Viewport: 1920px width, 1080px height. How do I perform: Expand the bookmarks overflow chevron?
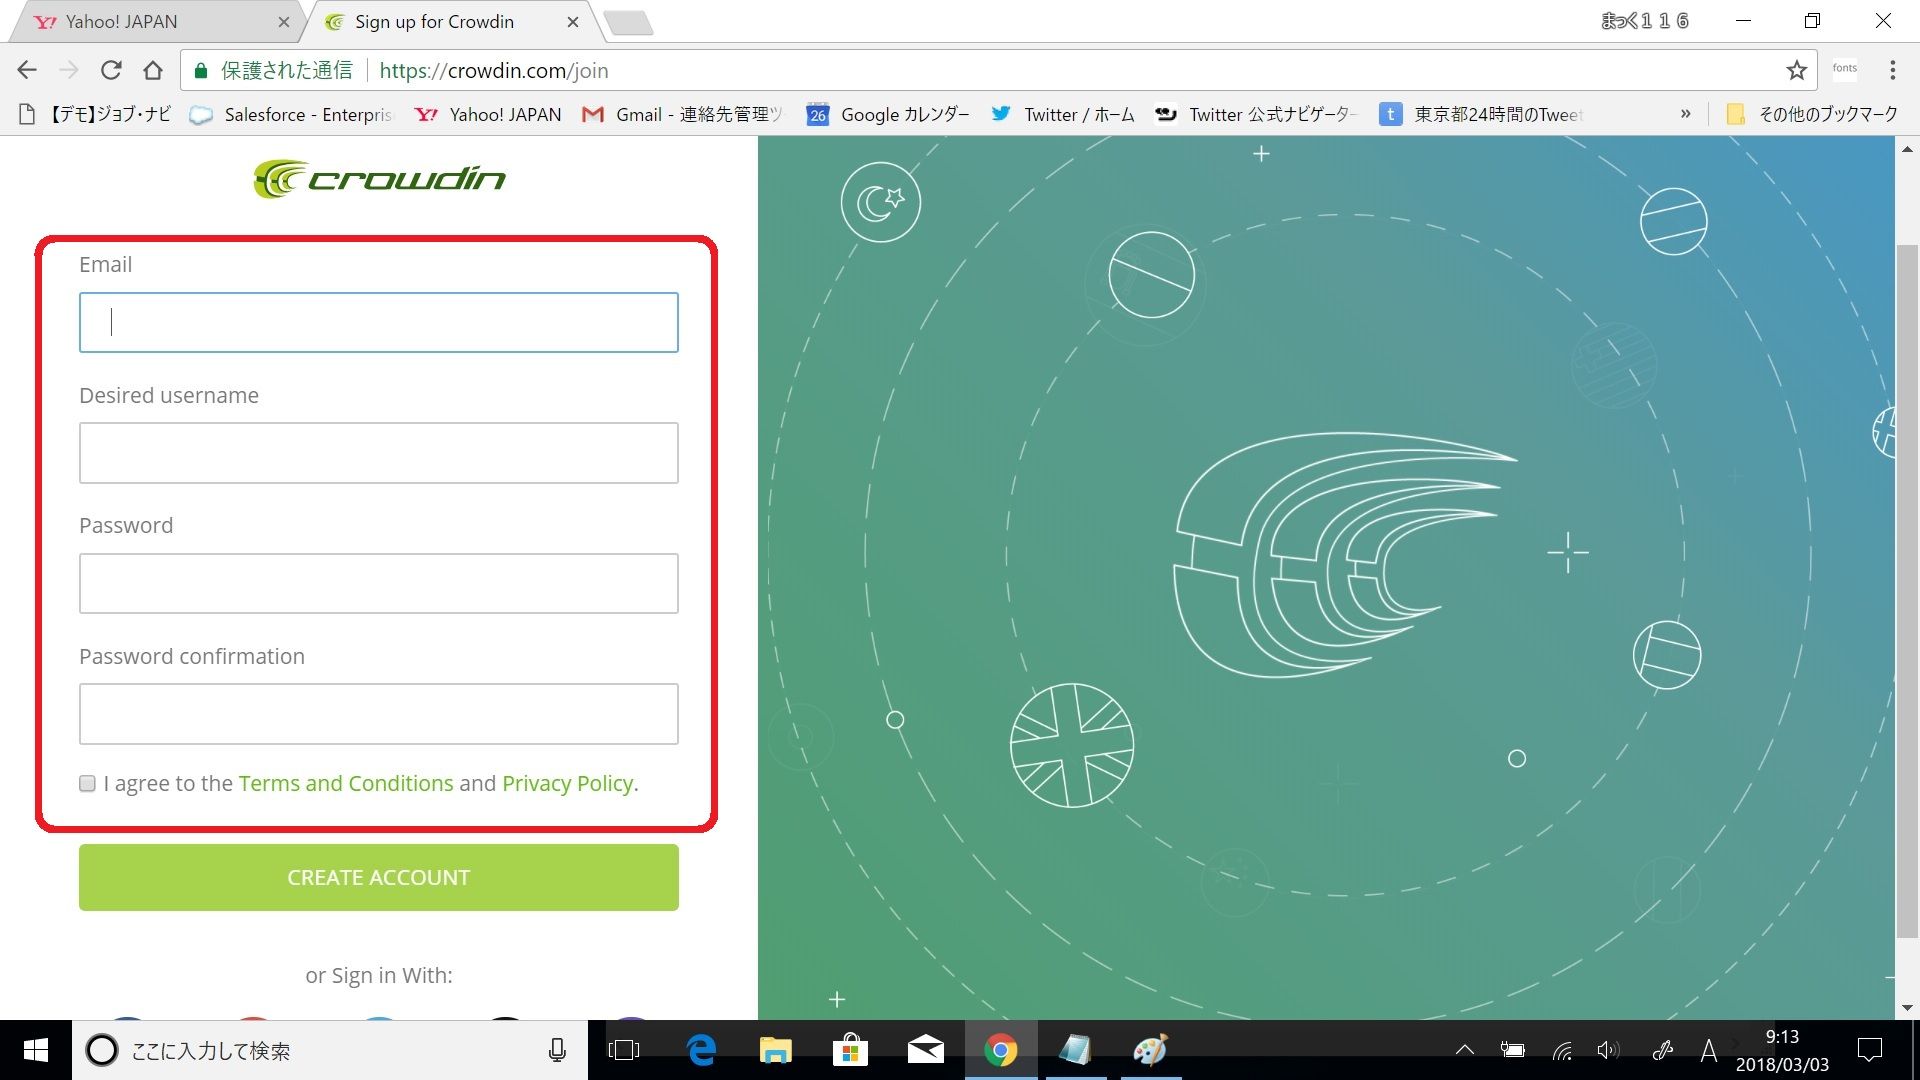[1686, 114]
